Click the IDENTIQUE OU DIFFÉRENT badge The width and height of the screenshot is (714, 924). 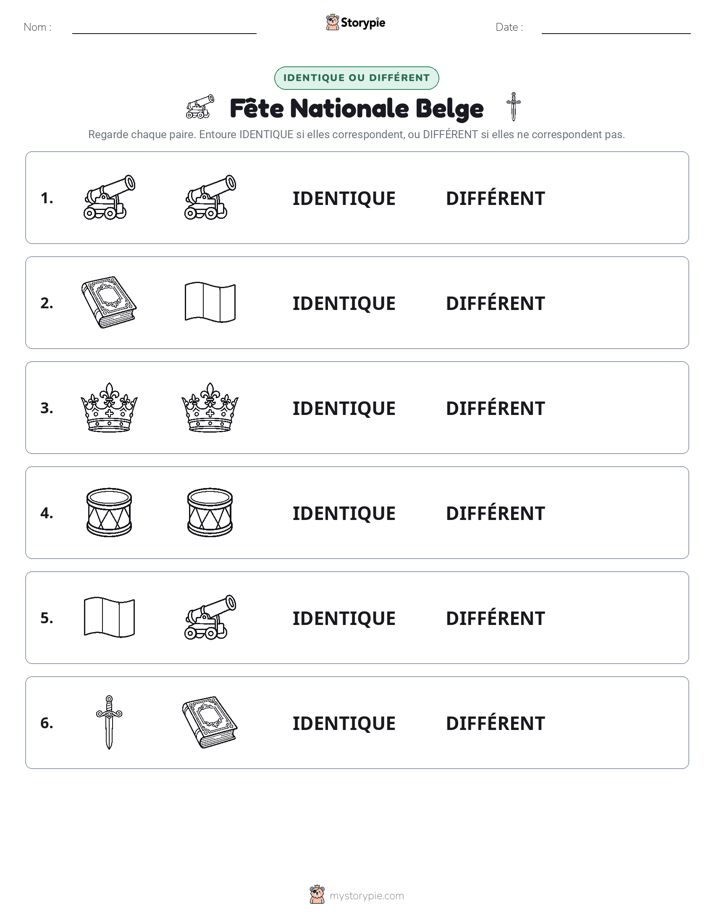[x=356, y=78]
